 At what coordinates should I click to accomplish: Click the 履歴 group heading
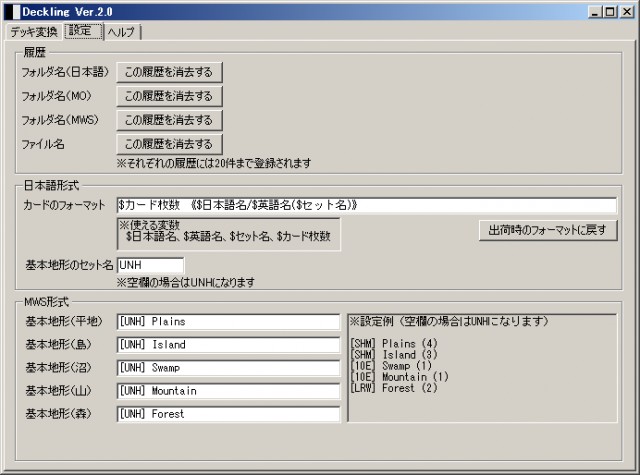click(35, 52)
